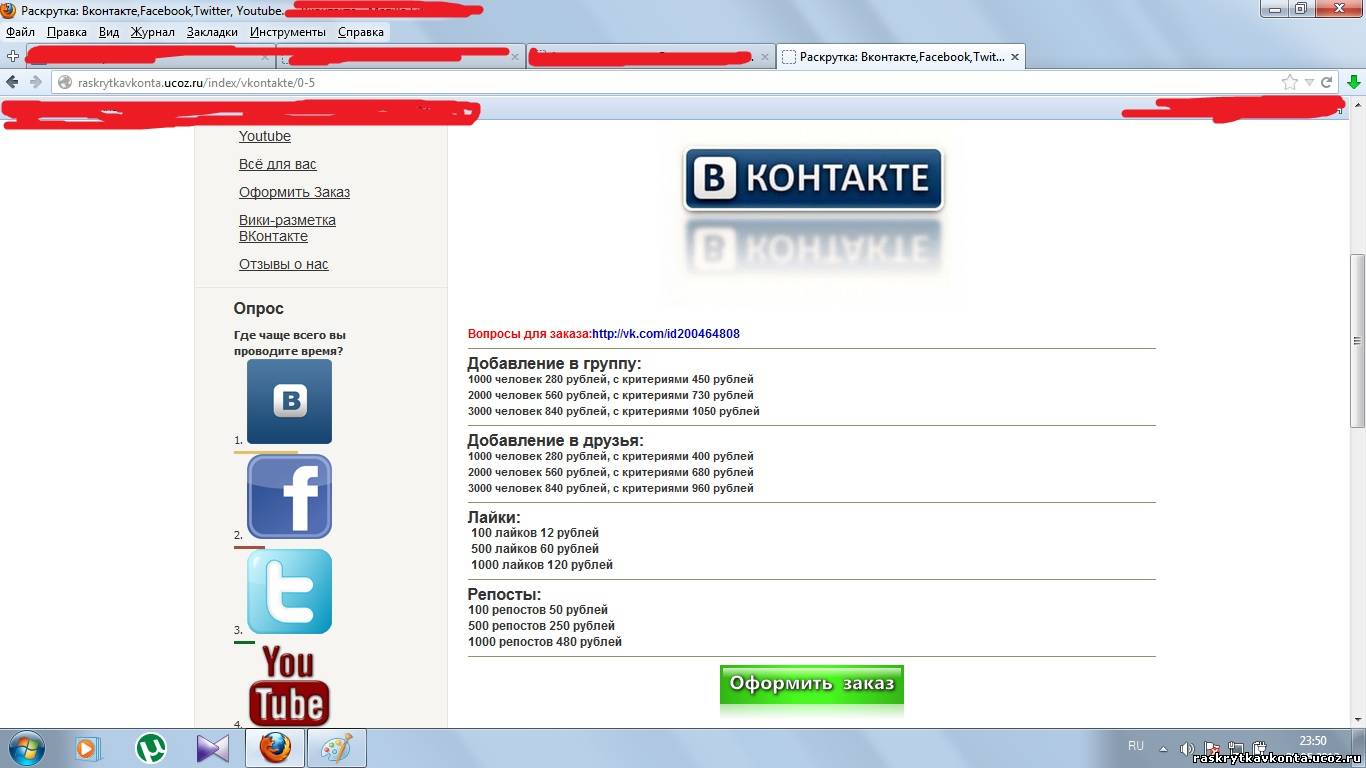Open the network tray icon
Image resolution: width=1366 pixels, height=768 pixels.
click(1237, 748)
